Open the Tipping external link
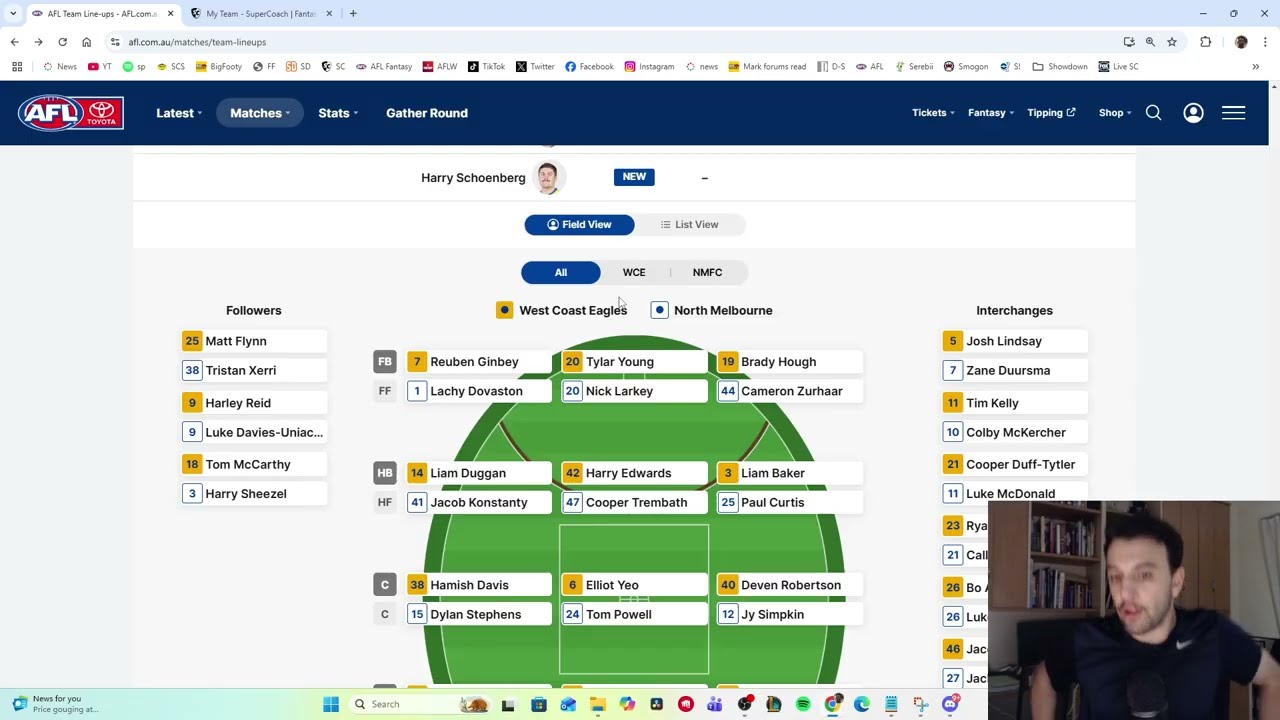Image resolution: width=1280 pixels, height=720 pixels. pyautogui.click(x=1051, y=113)
